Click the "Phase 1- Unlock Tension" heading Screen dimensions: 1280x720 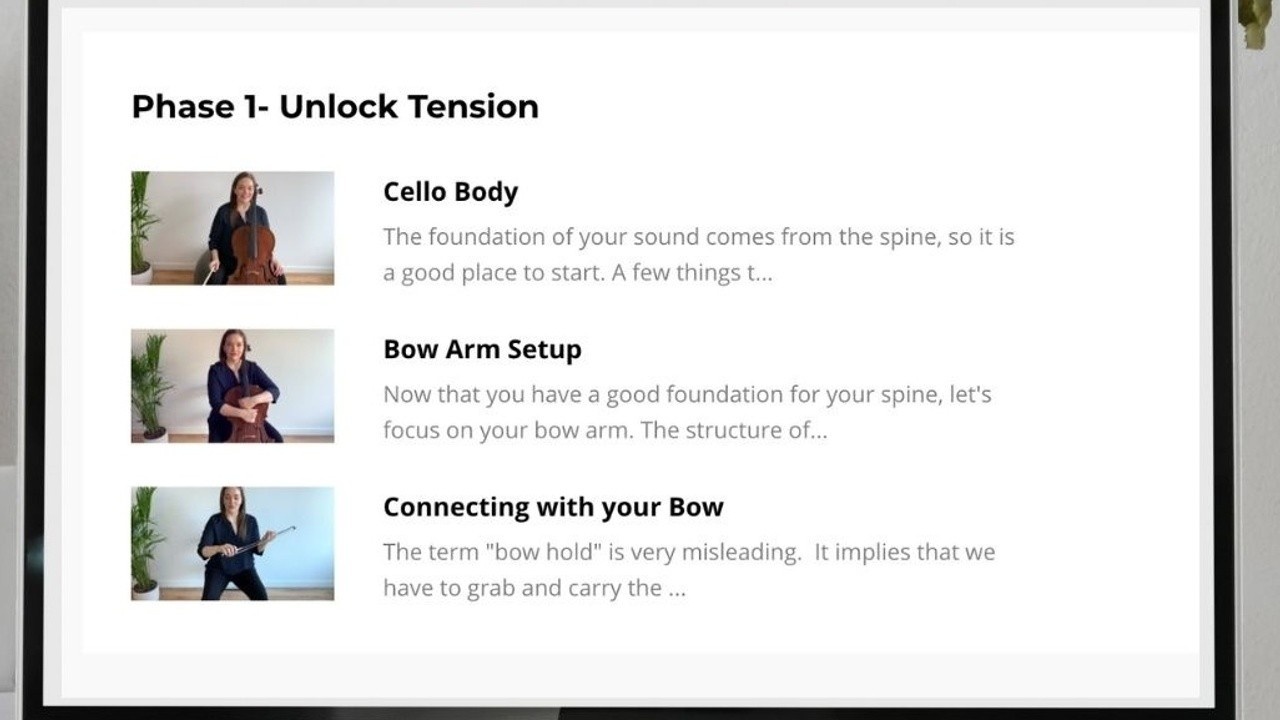point(335,106)
